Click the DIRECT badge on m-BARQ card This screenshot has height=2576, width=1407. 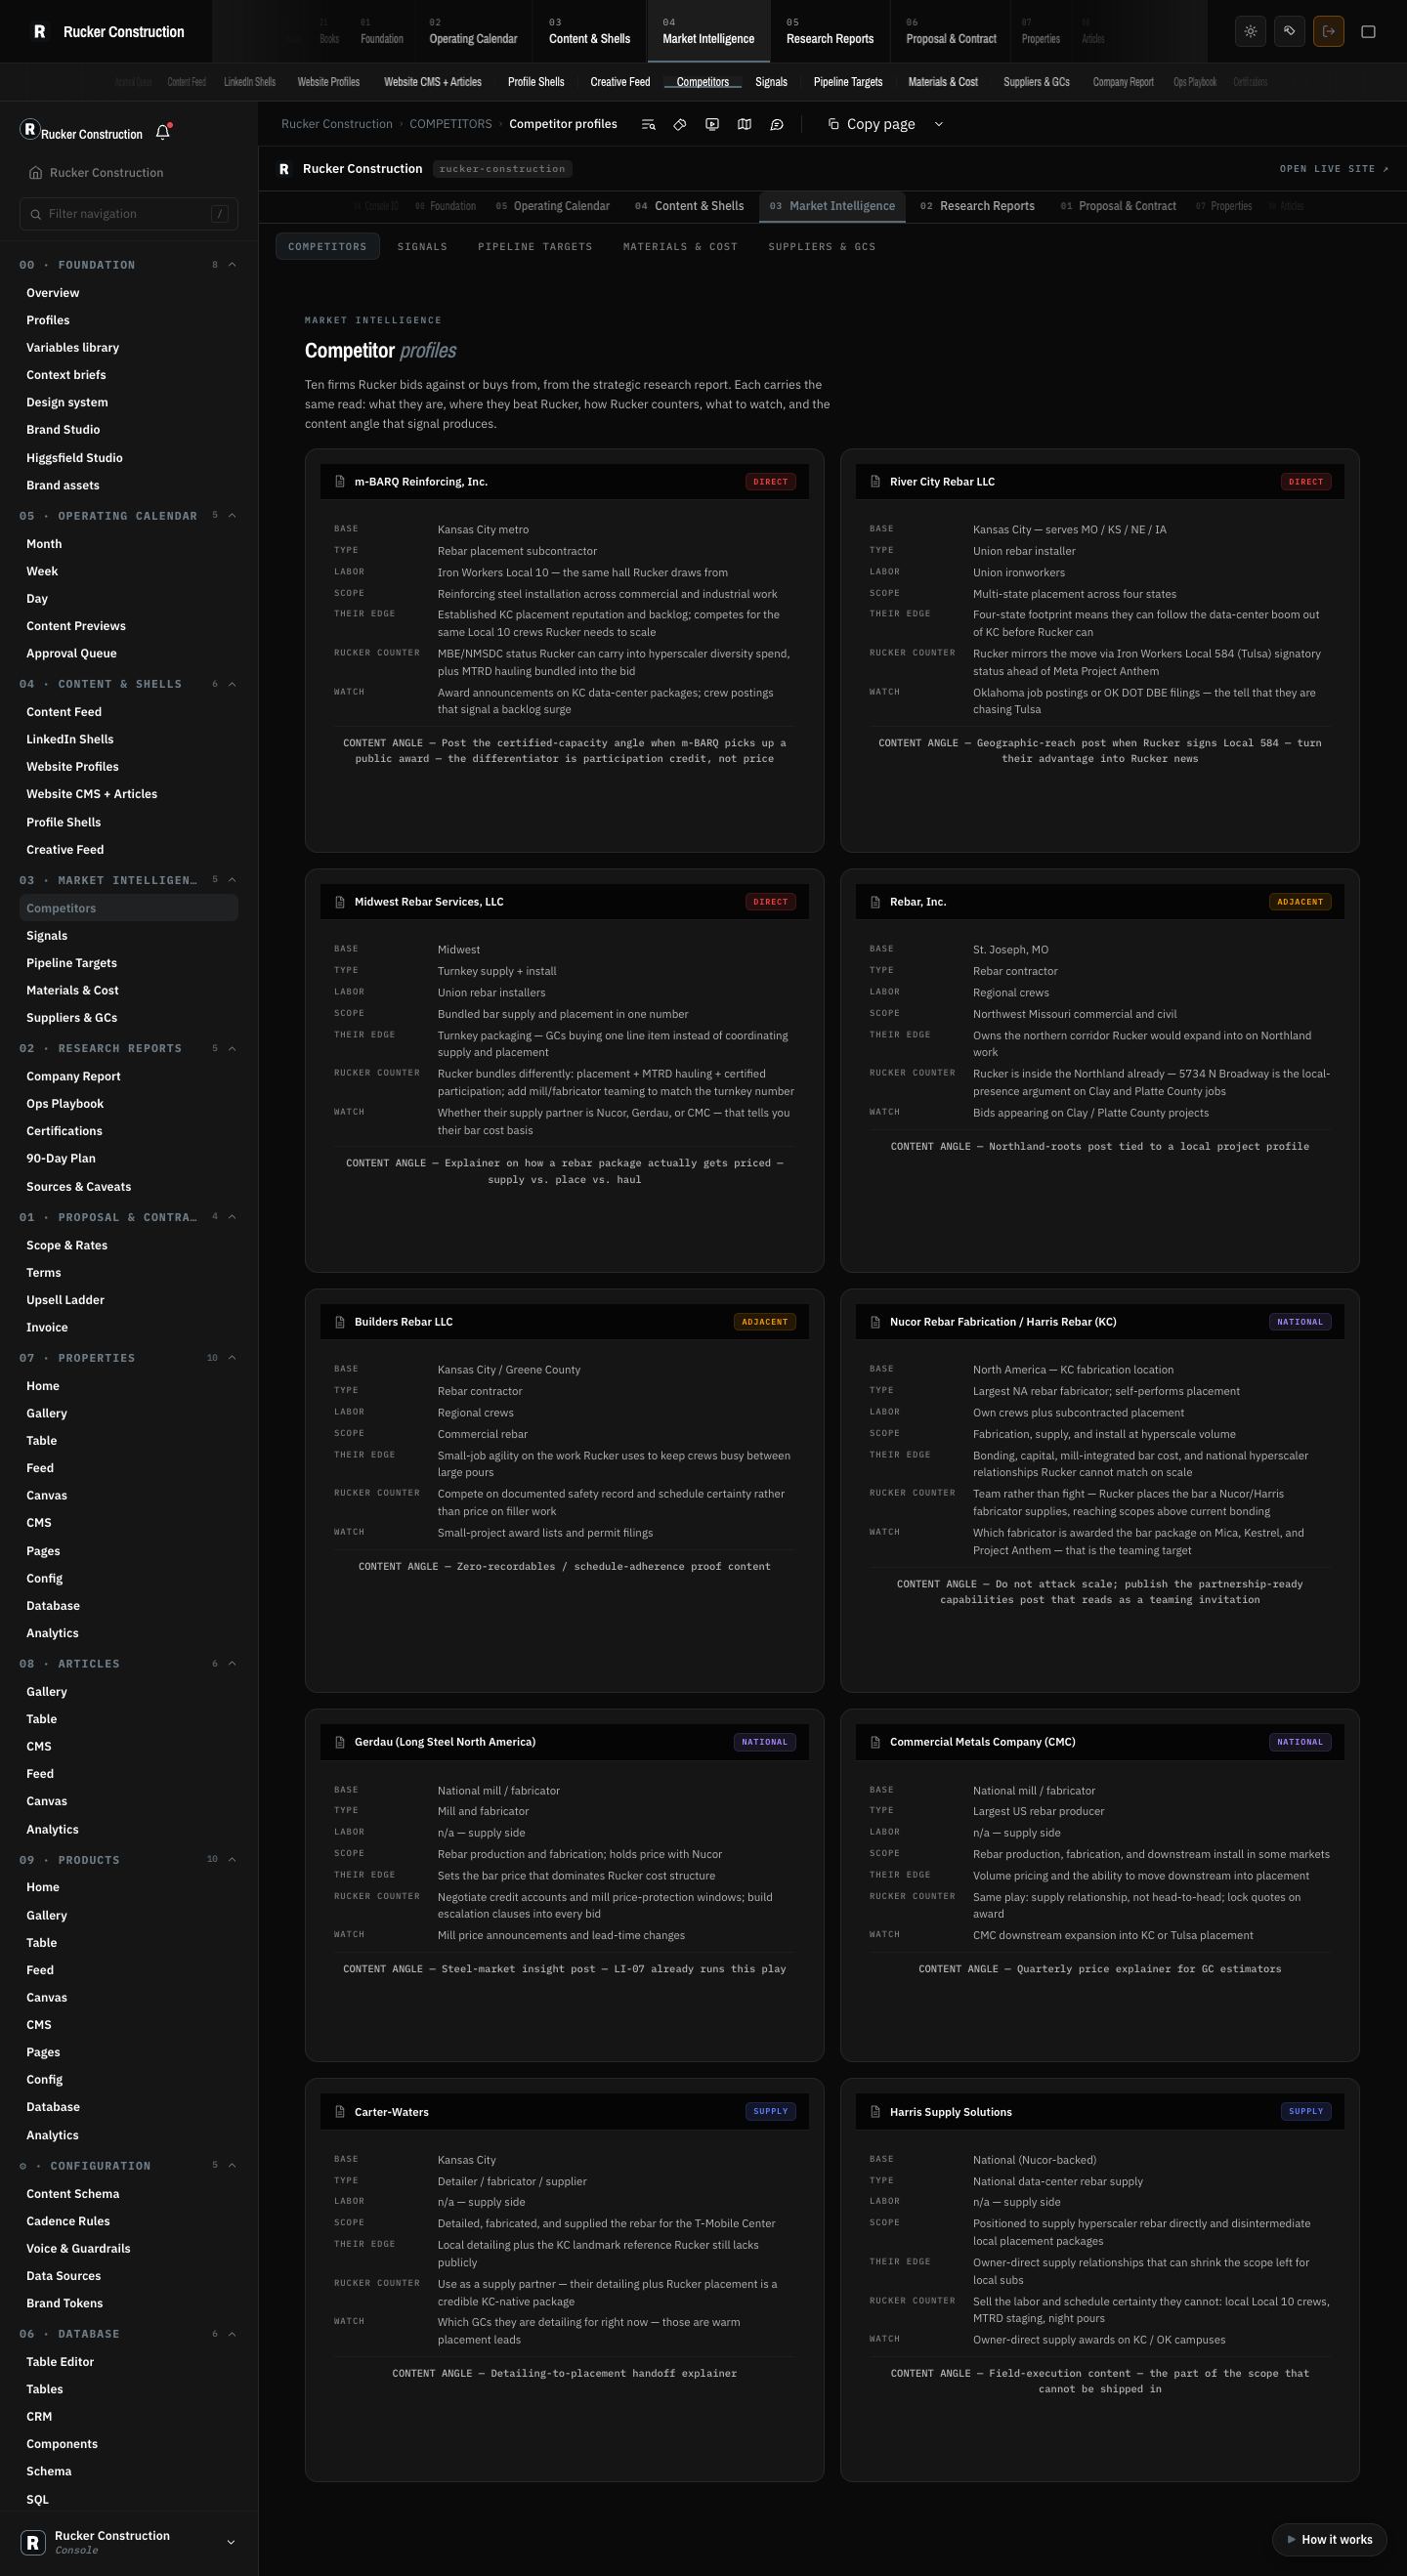click(x=770, y=482)
